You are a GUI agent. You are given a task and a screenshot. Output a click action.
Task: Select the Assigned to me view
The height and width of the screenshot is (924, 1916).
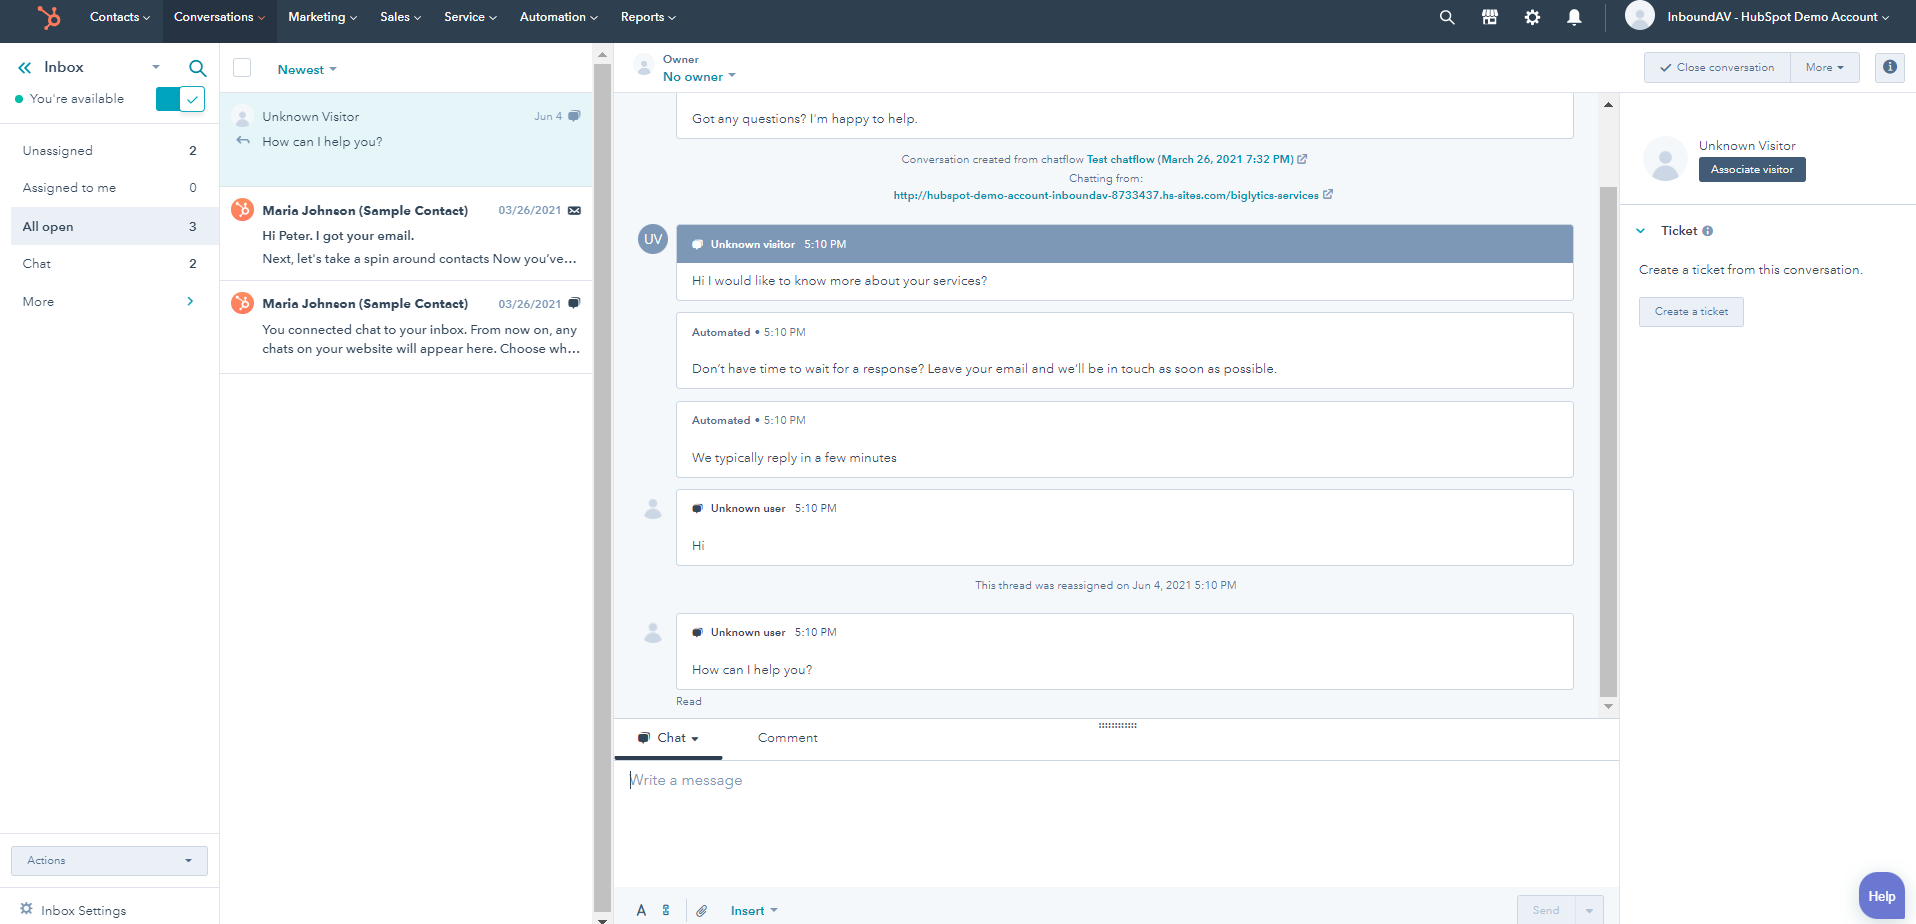coord(109,188)
